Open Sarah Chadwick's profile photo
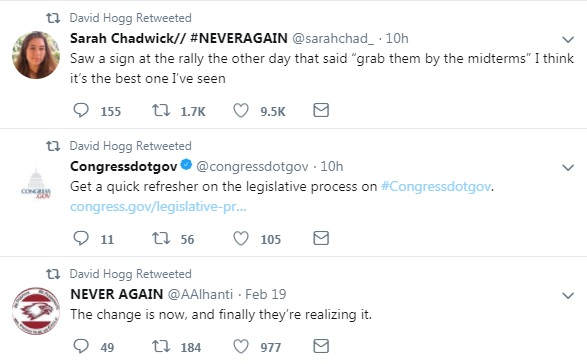Screen dimensions: 587x364 [x=36, y=55]
